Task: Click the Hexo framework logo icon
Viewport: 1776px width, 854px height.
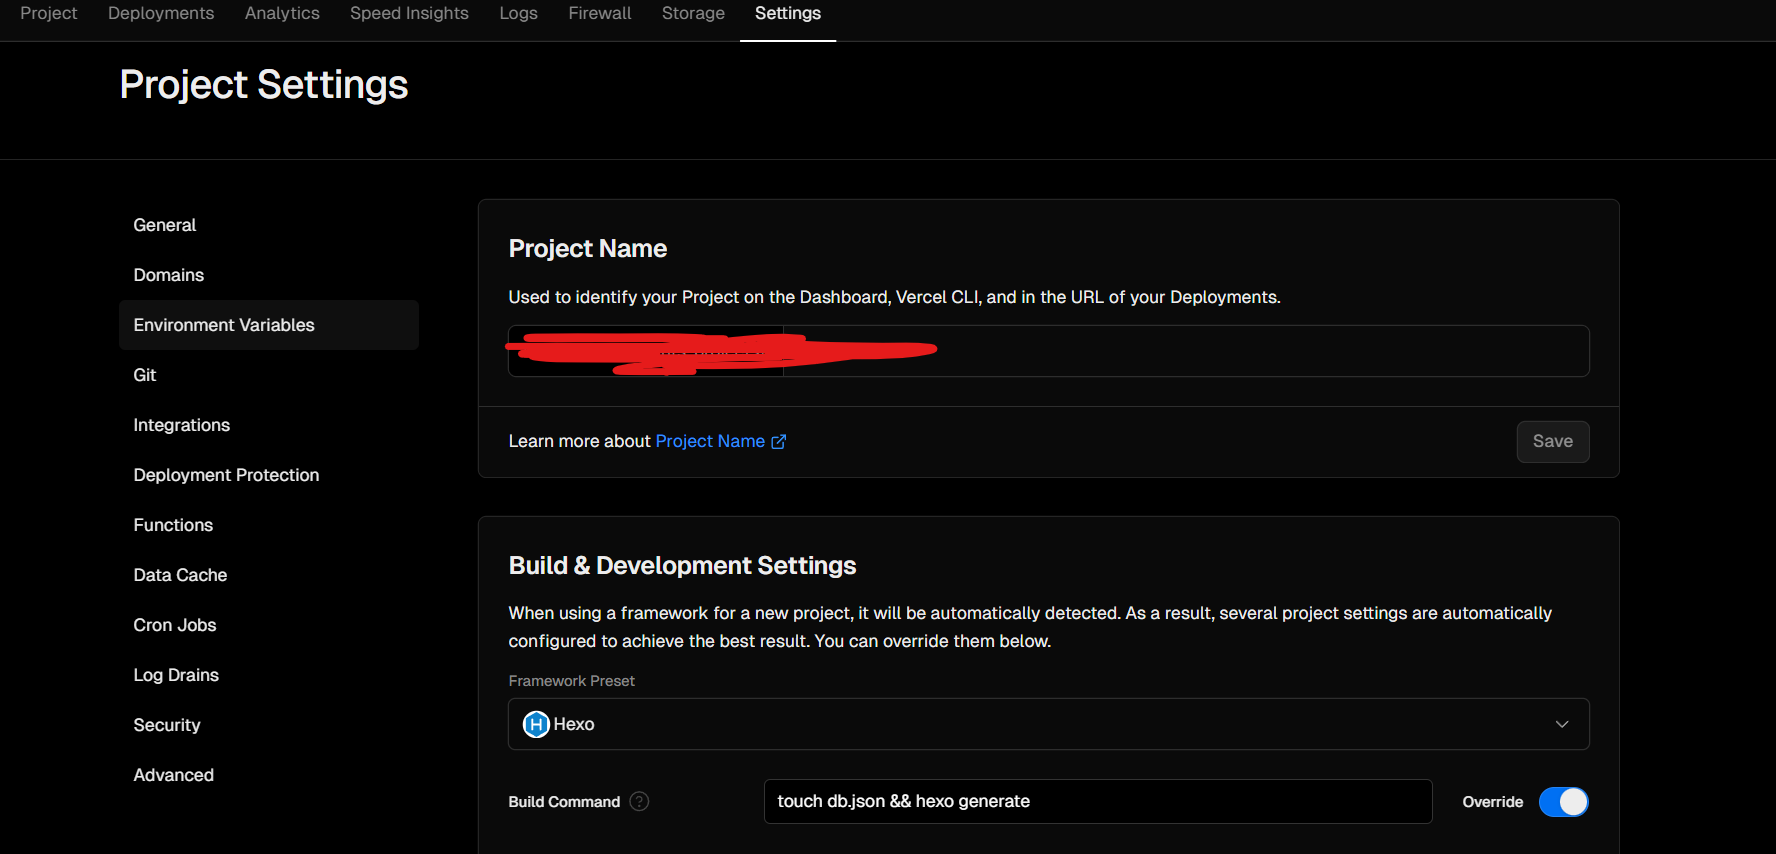Action: (x=536, y=724)
